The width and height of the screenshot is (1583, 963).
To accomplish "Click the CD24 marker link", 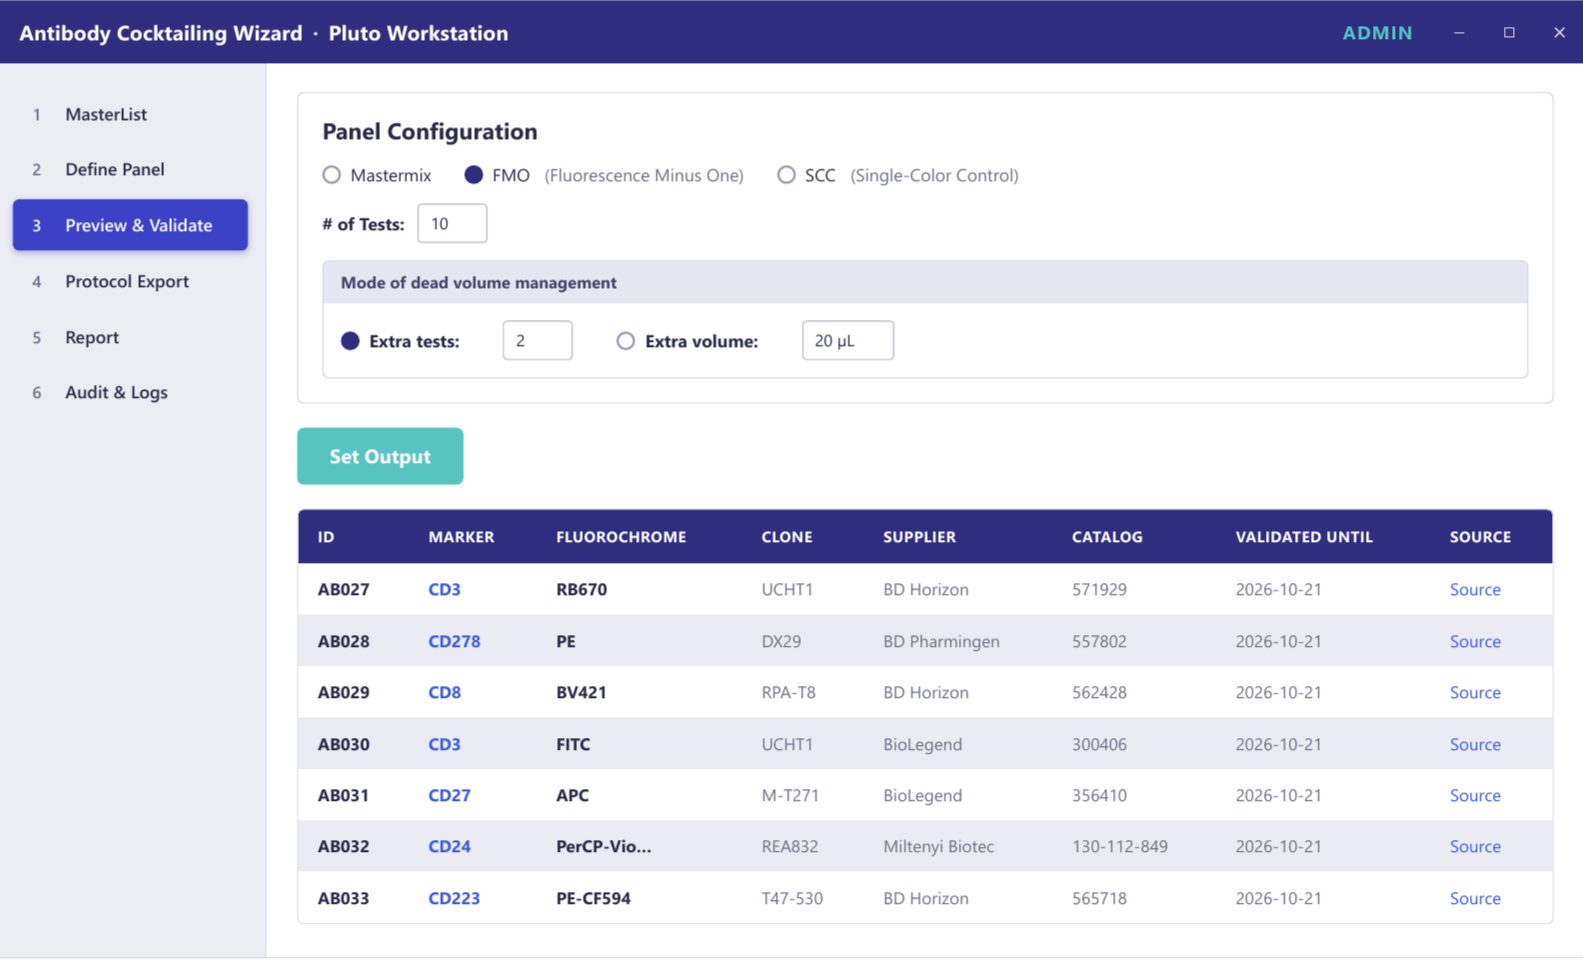I will pyautogui.click(x=449, y=846).
